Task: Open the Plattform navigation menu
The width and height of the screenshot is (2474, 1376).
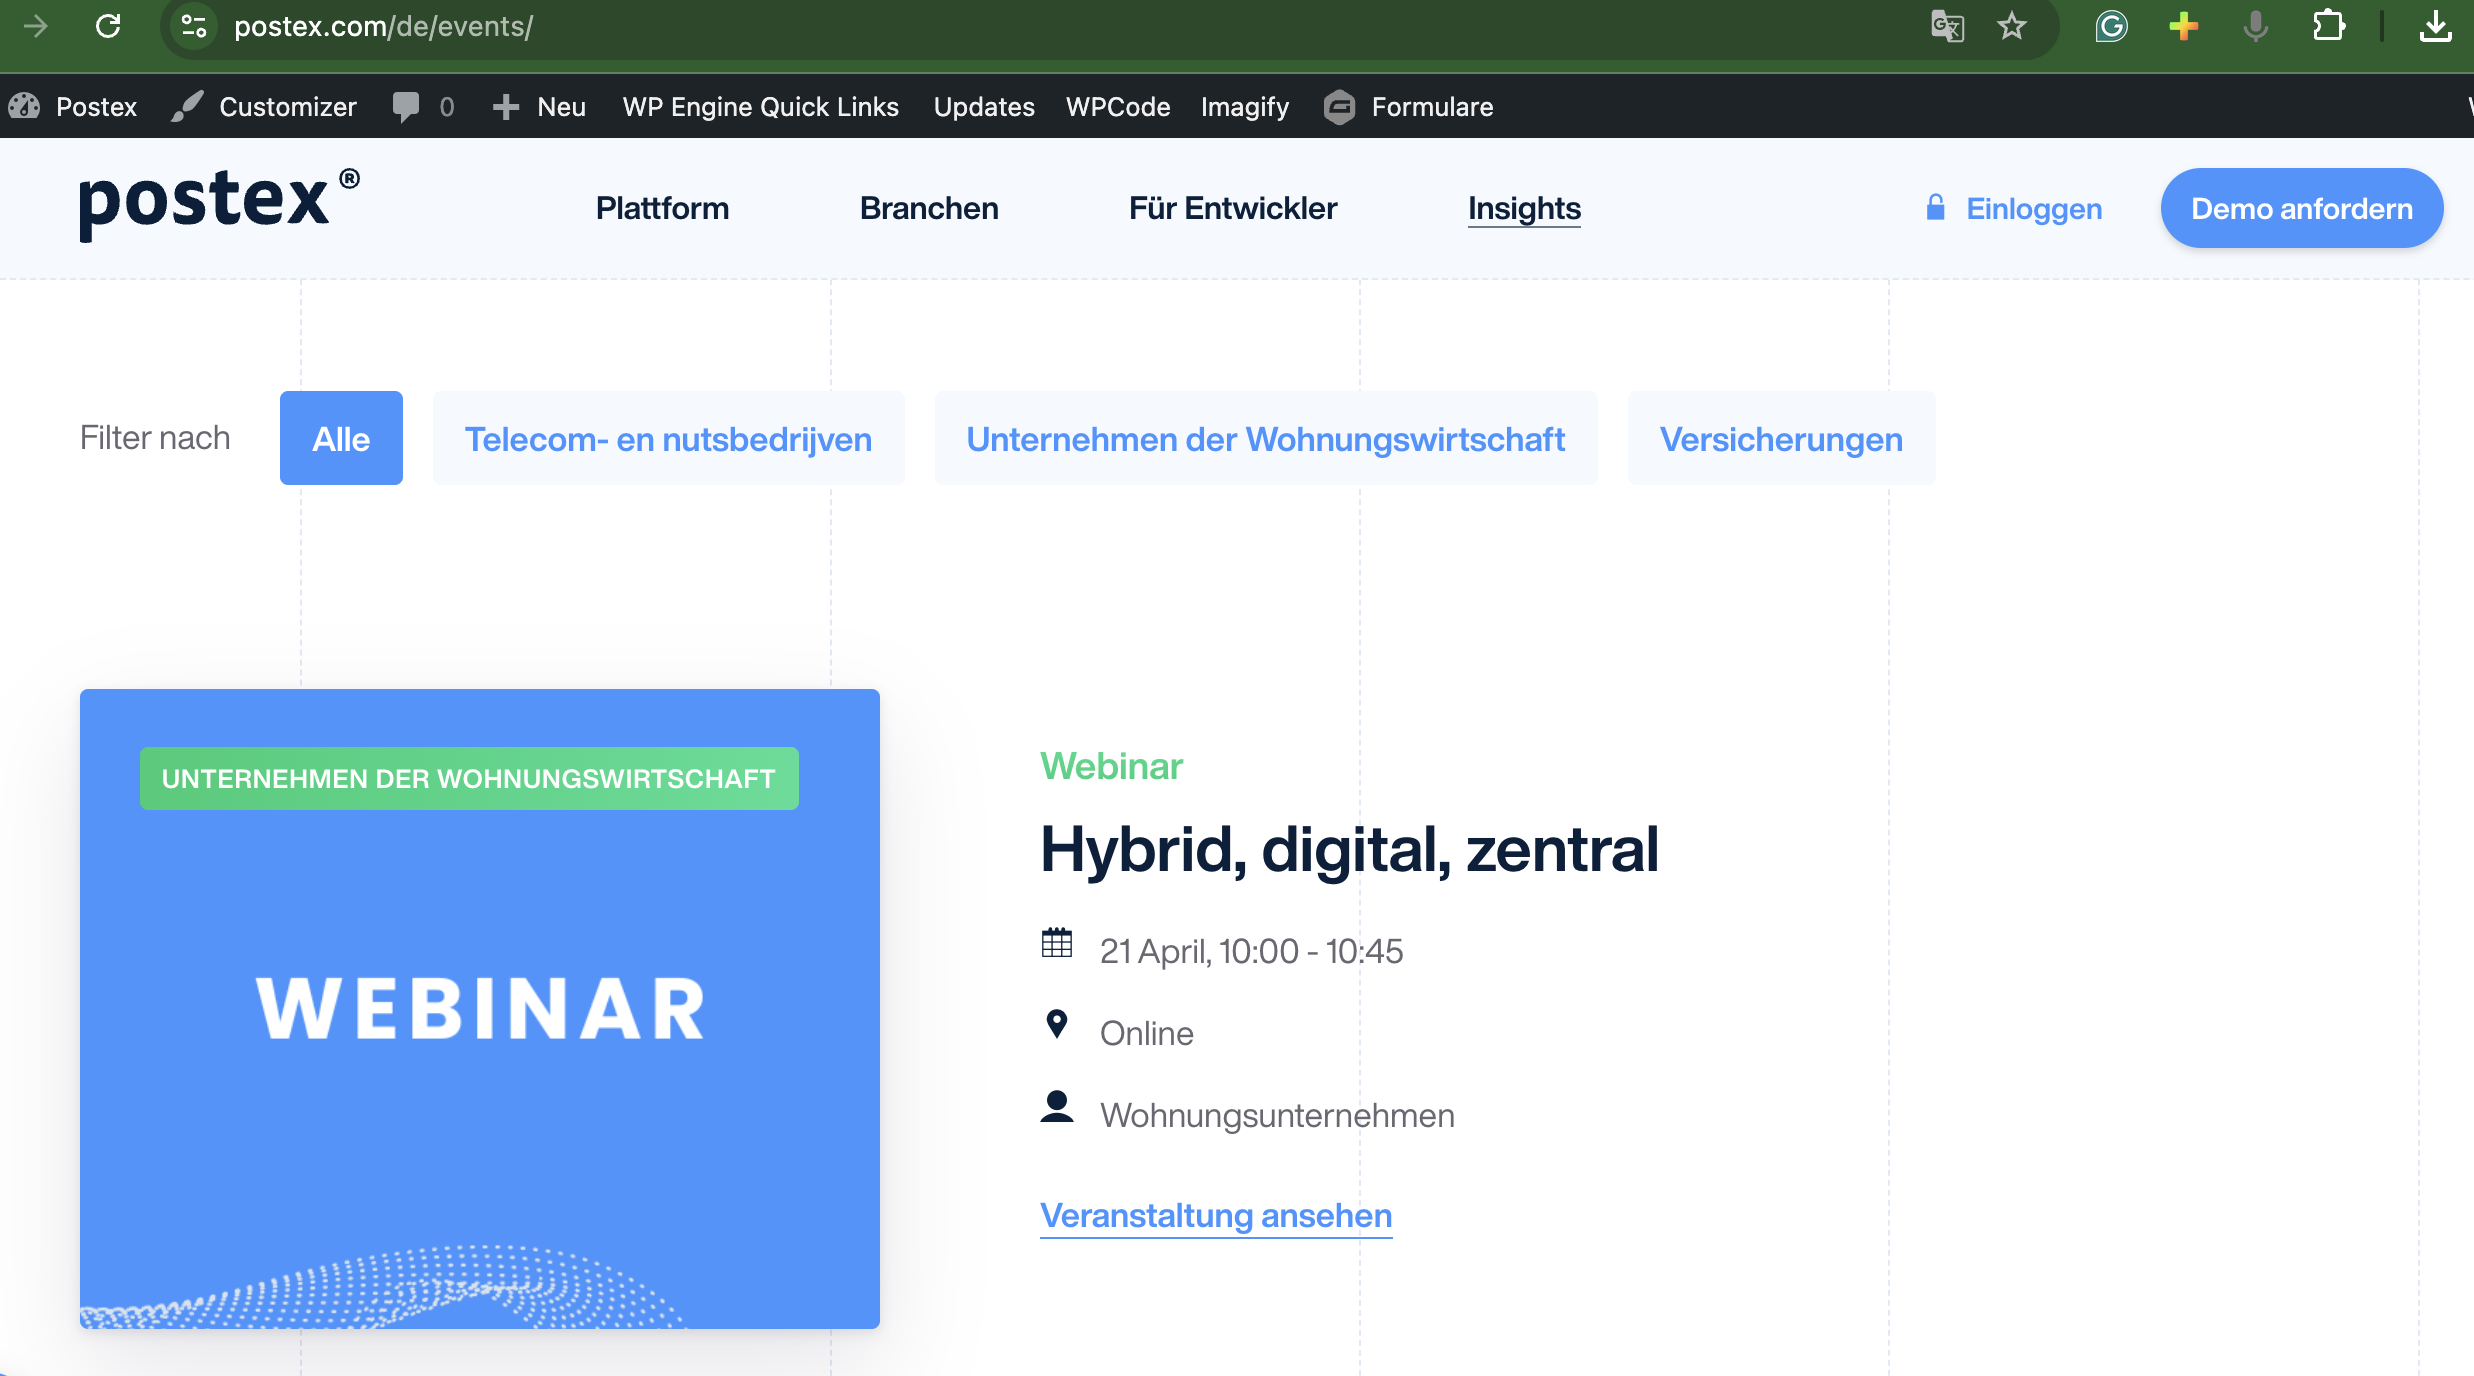Action: [x=662, y=208]
